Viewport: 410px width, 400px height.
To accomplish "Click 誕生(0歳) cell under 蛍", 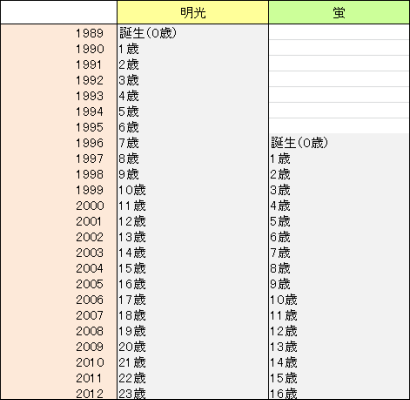I will pyautogui.click(x=339, y=143).
